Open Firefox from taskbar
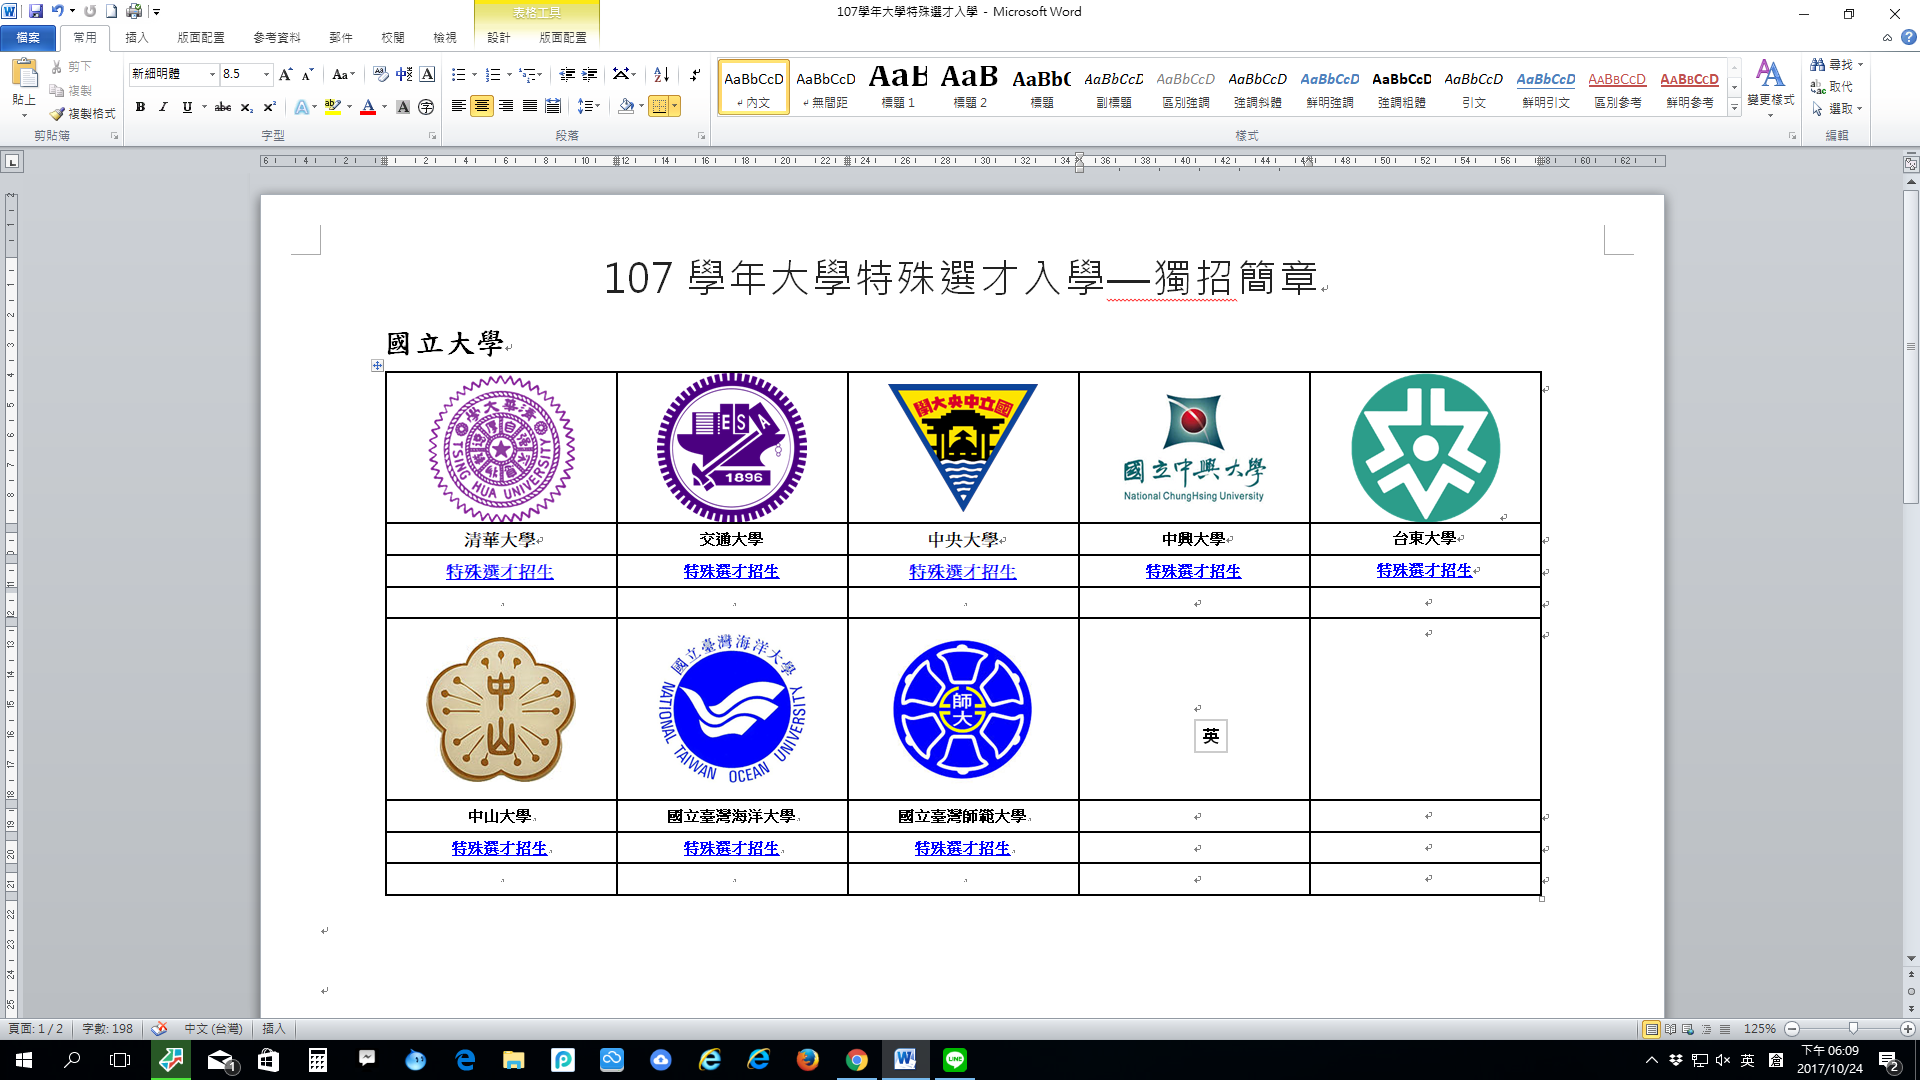The height and width of the screenshot is (1080, 1920). 808,1060
